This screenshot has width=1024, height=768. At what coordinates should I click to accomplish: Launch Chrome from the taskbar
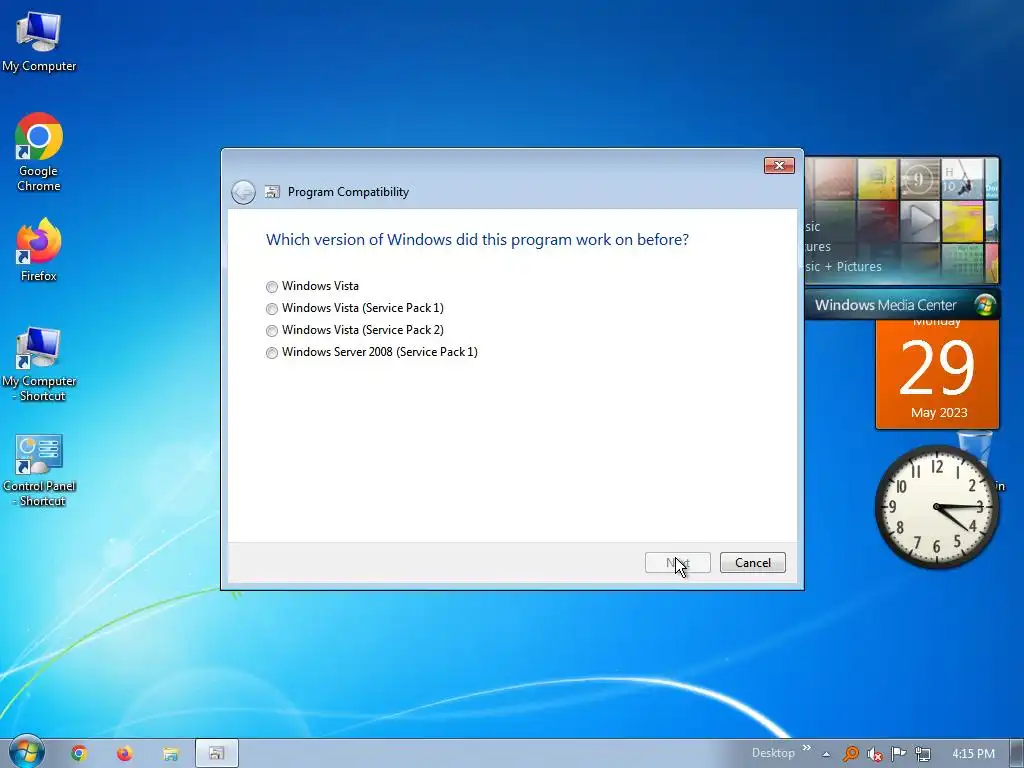pos(79,754)
